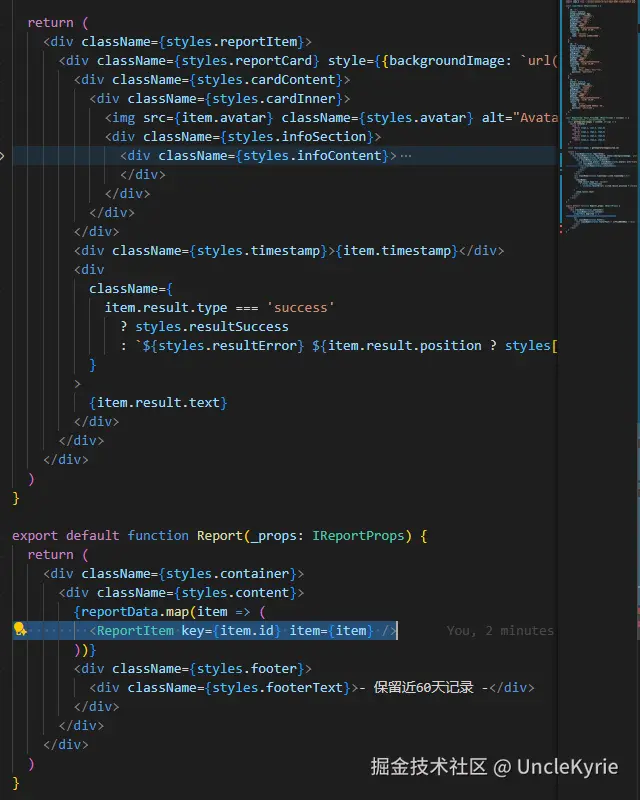
Task: Click the Report function name
Action: click(x=220, y=536)
